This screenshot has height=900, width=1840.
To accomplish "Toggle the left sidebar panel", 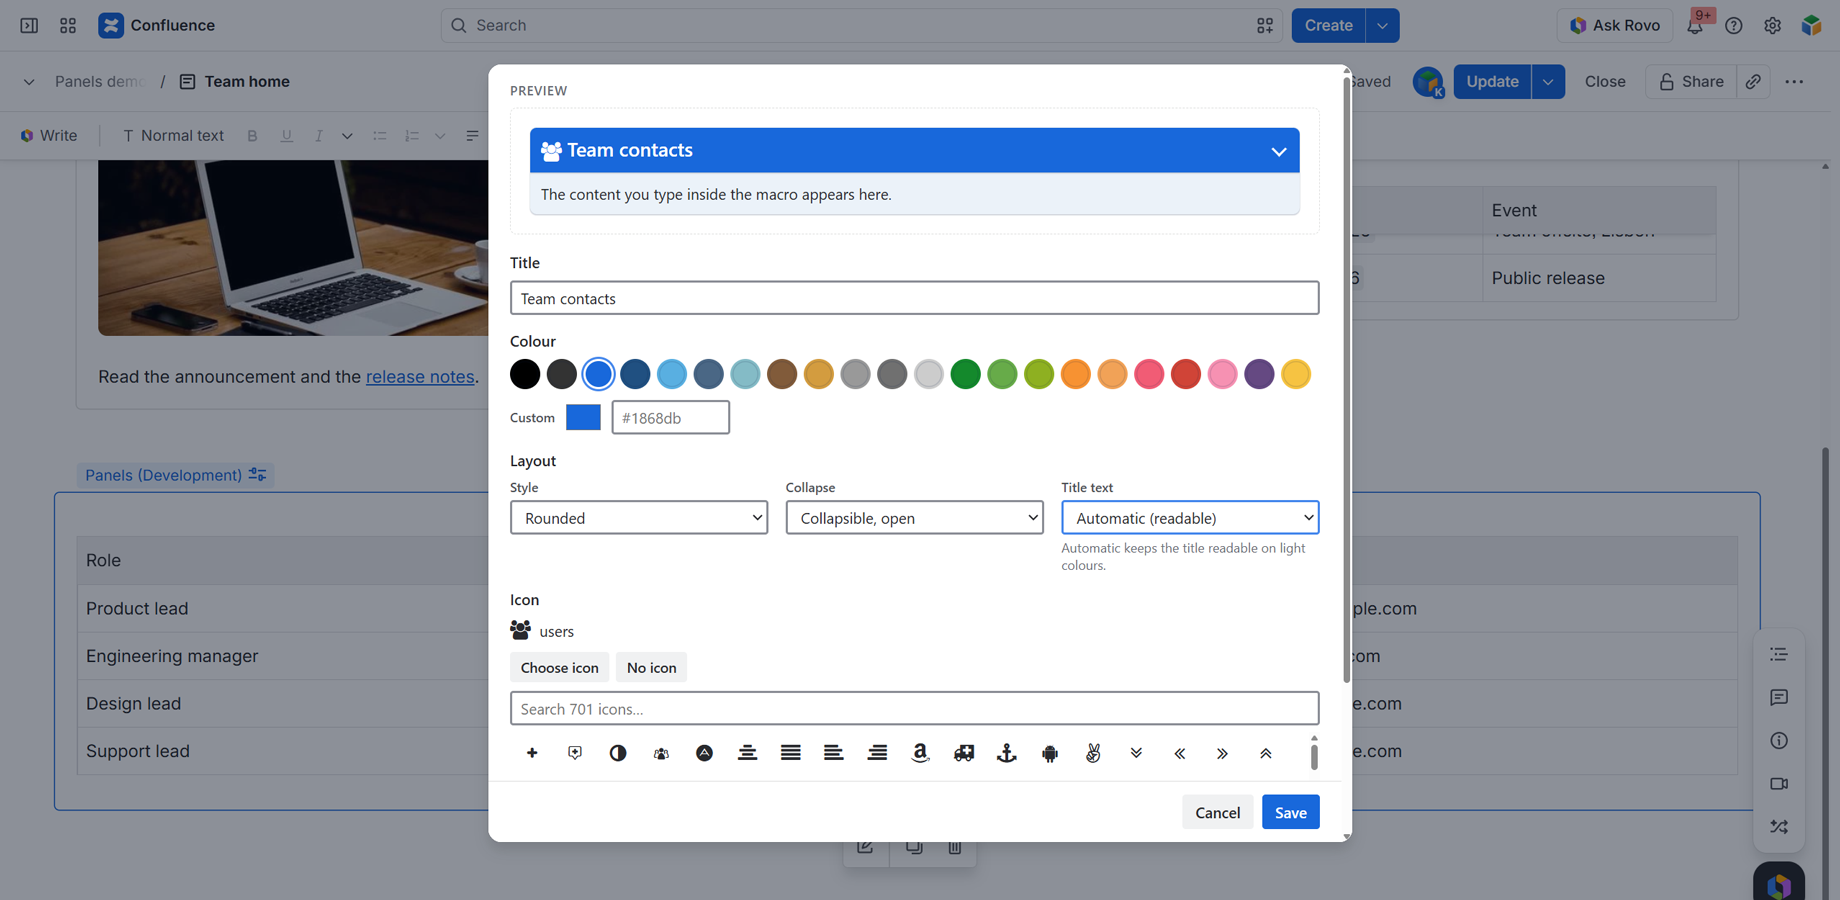I will pos(29,25).
